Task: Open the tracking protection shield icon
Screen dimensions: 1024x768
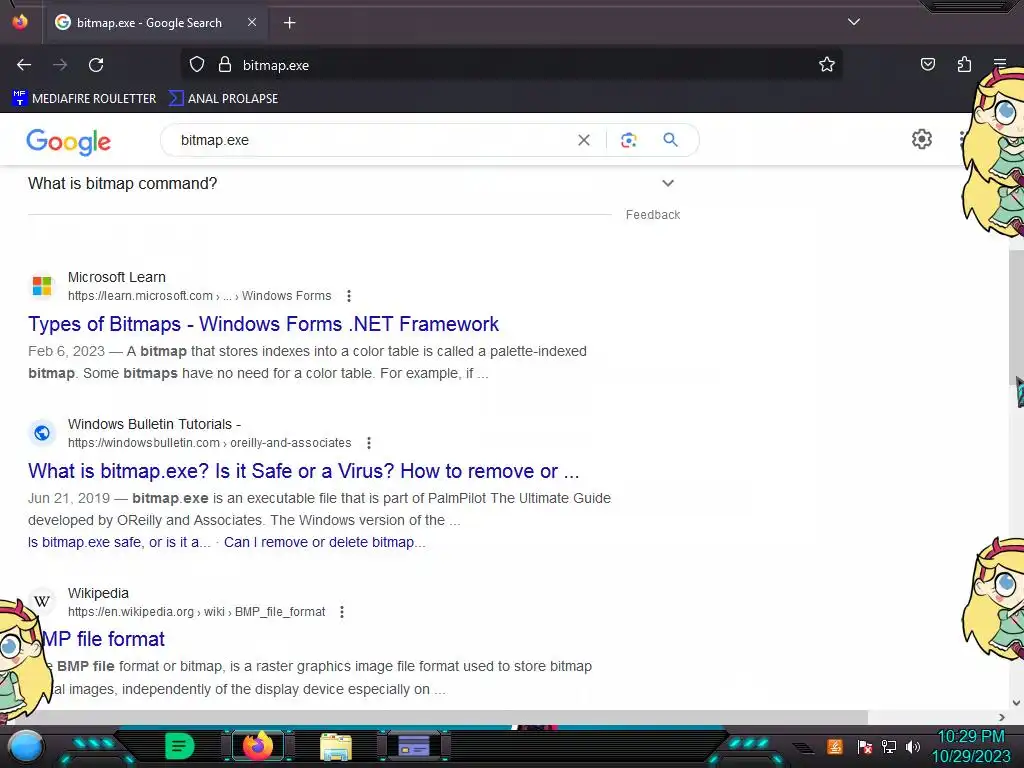Action: coord(197,65)
